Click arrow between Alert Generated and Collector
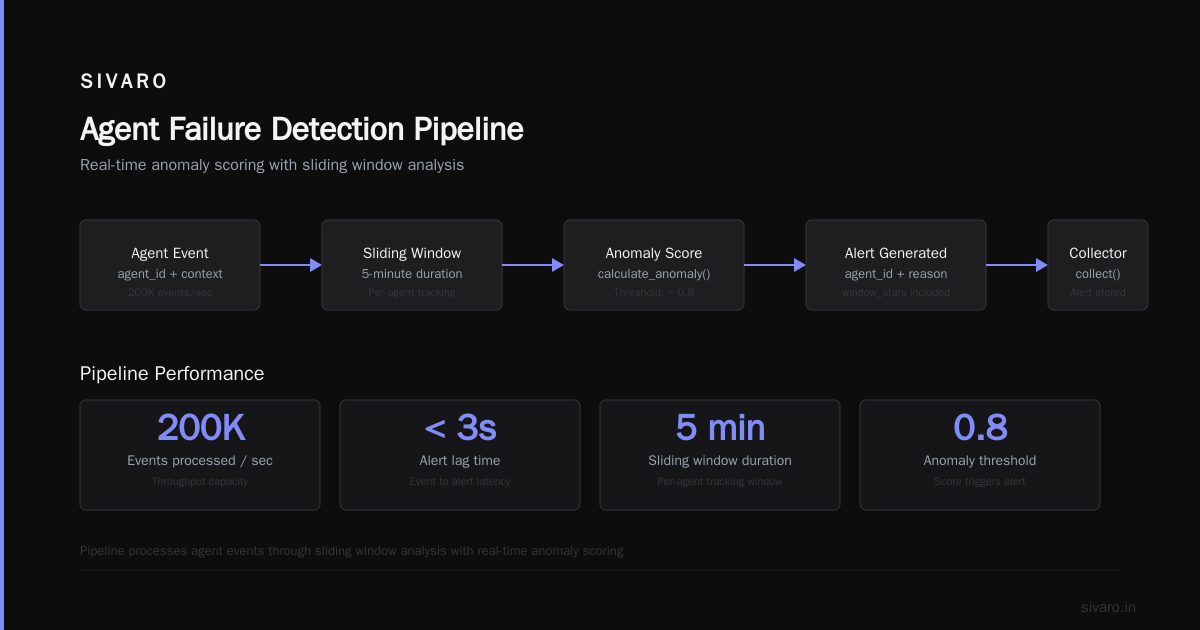Image resolution: width=1200 pixels, height=630 pixels. click(x=1017, y=265)
